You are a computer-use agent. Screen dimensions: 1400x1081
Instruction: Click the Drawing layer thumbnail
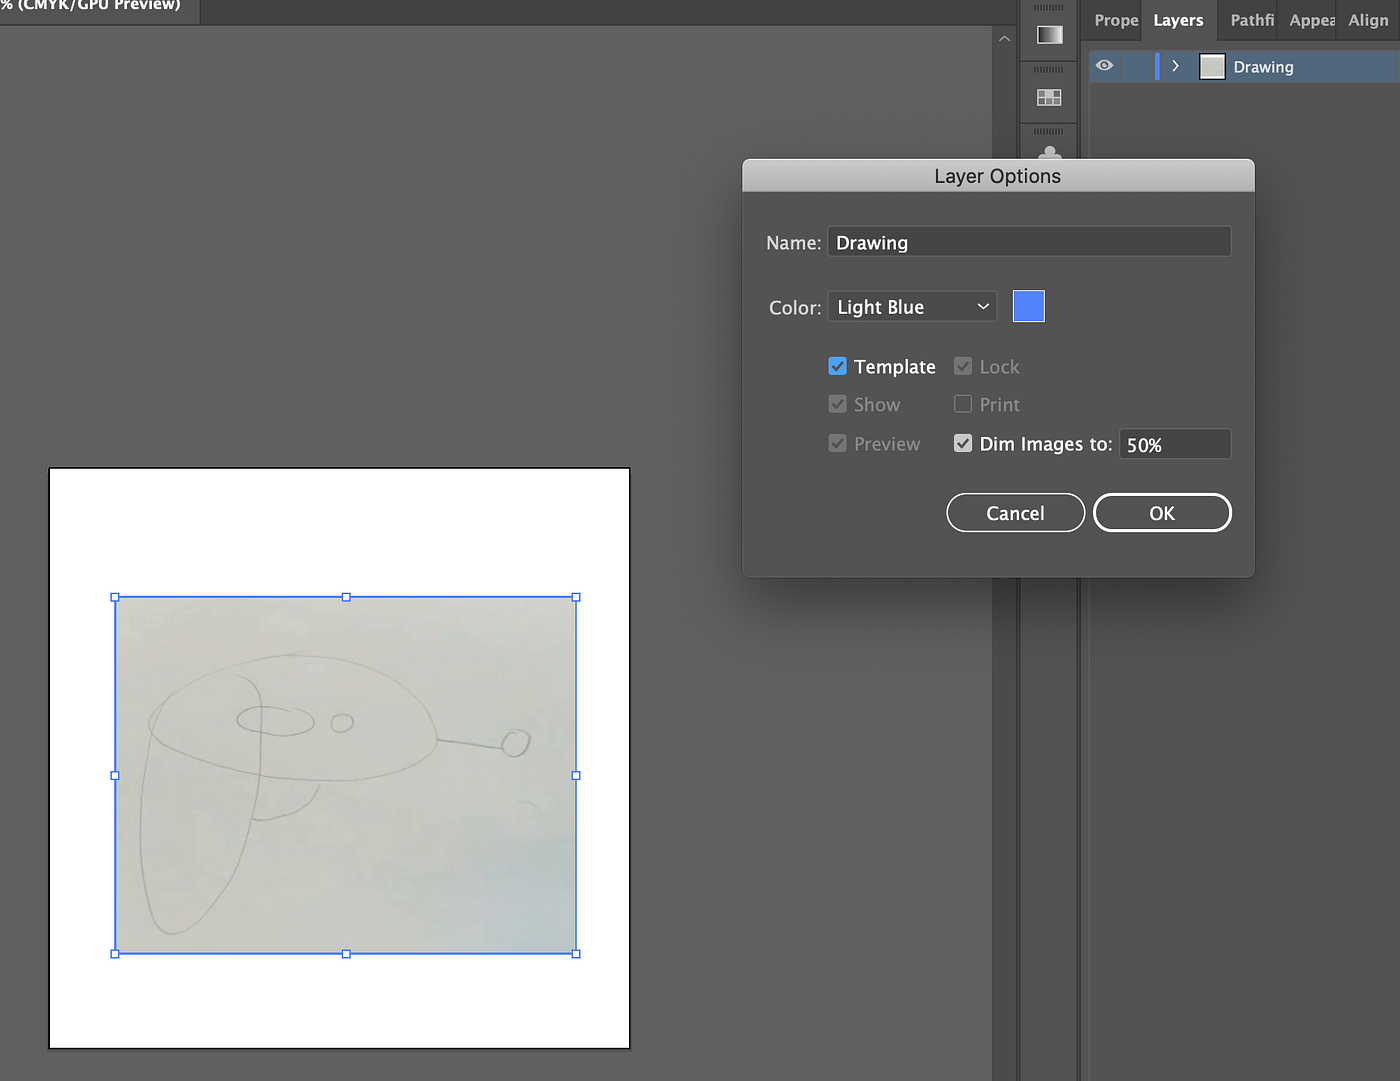pos(1212,67)
